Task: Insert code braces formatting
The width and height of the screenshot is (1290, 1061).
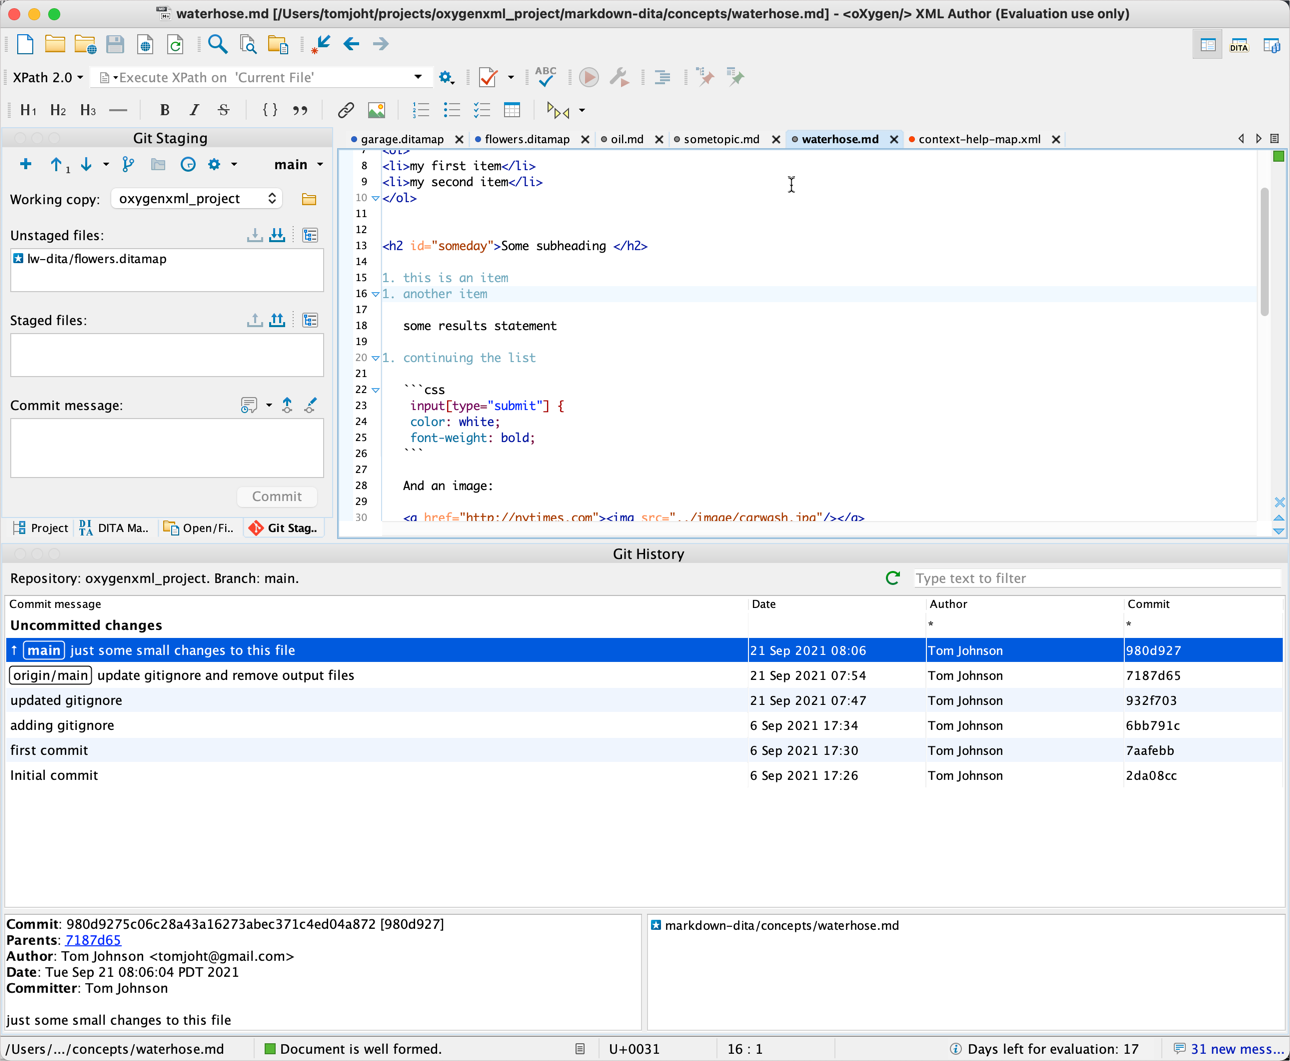Action: [x=270, y=110]
